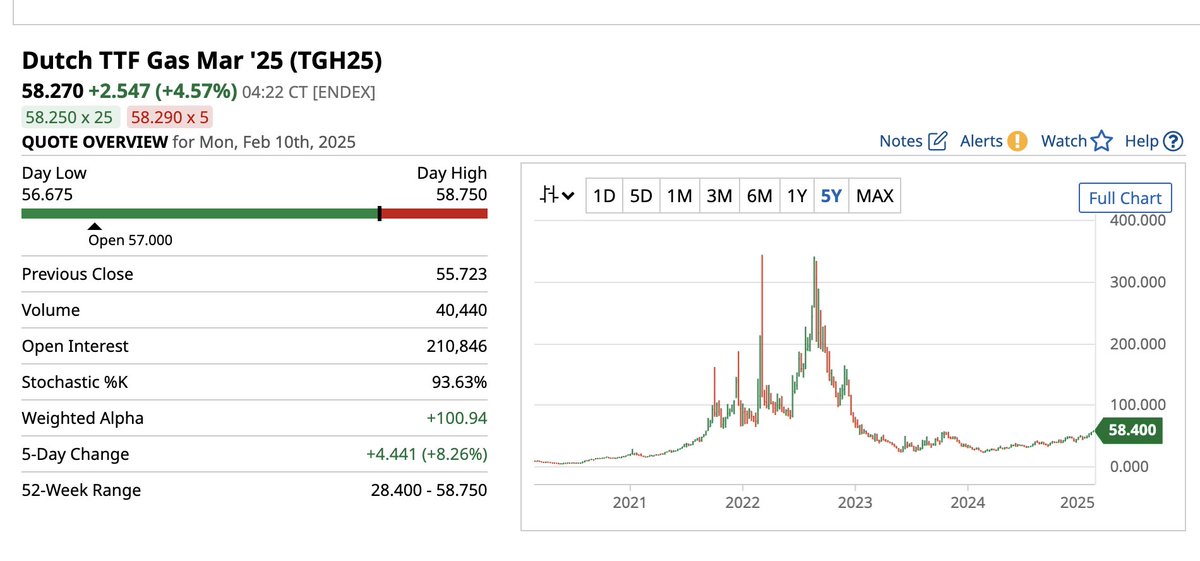Click the Day Low value 56.675
The height and width of the screenshot is (561, 1200).
[x=47, y=194]
